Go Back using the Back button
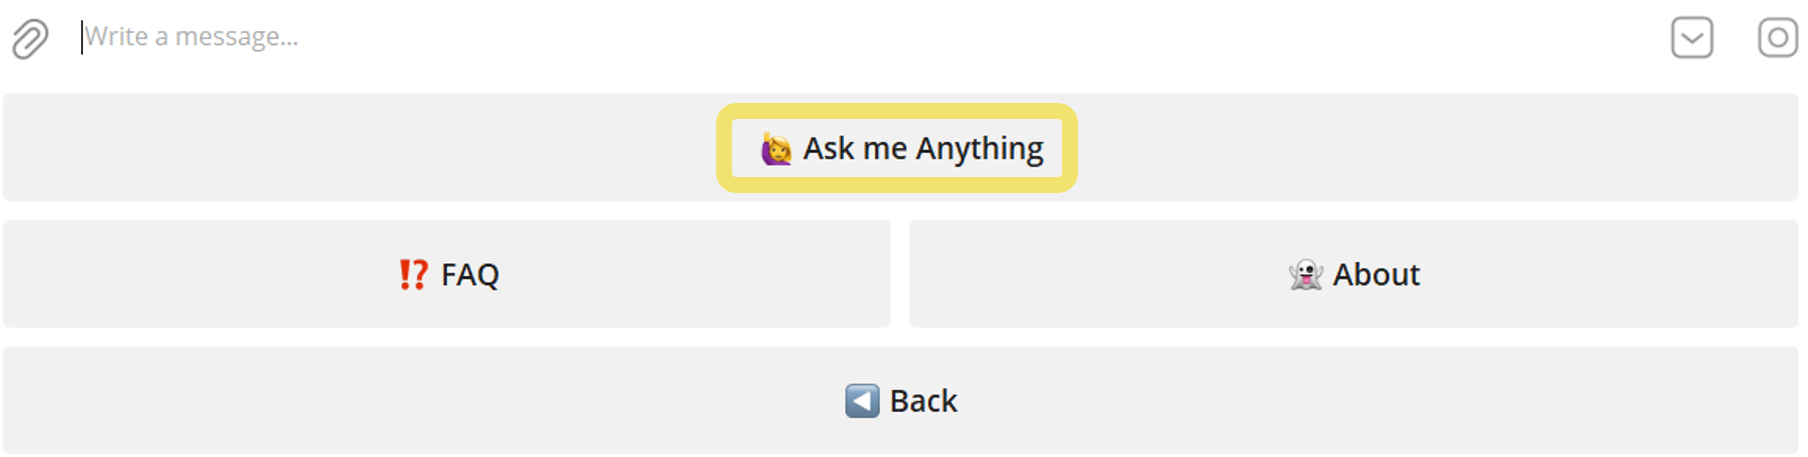 pos(900,400)
